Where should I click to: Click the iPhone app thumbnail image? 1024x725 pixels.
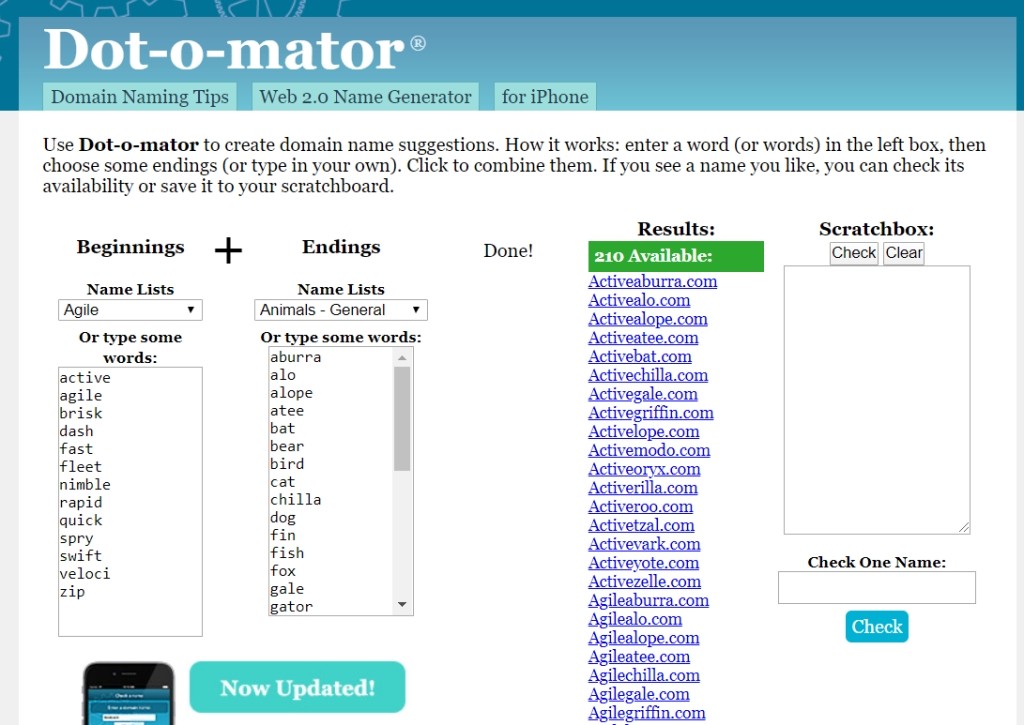coord(130,693)
